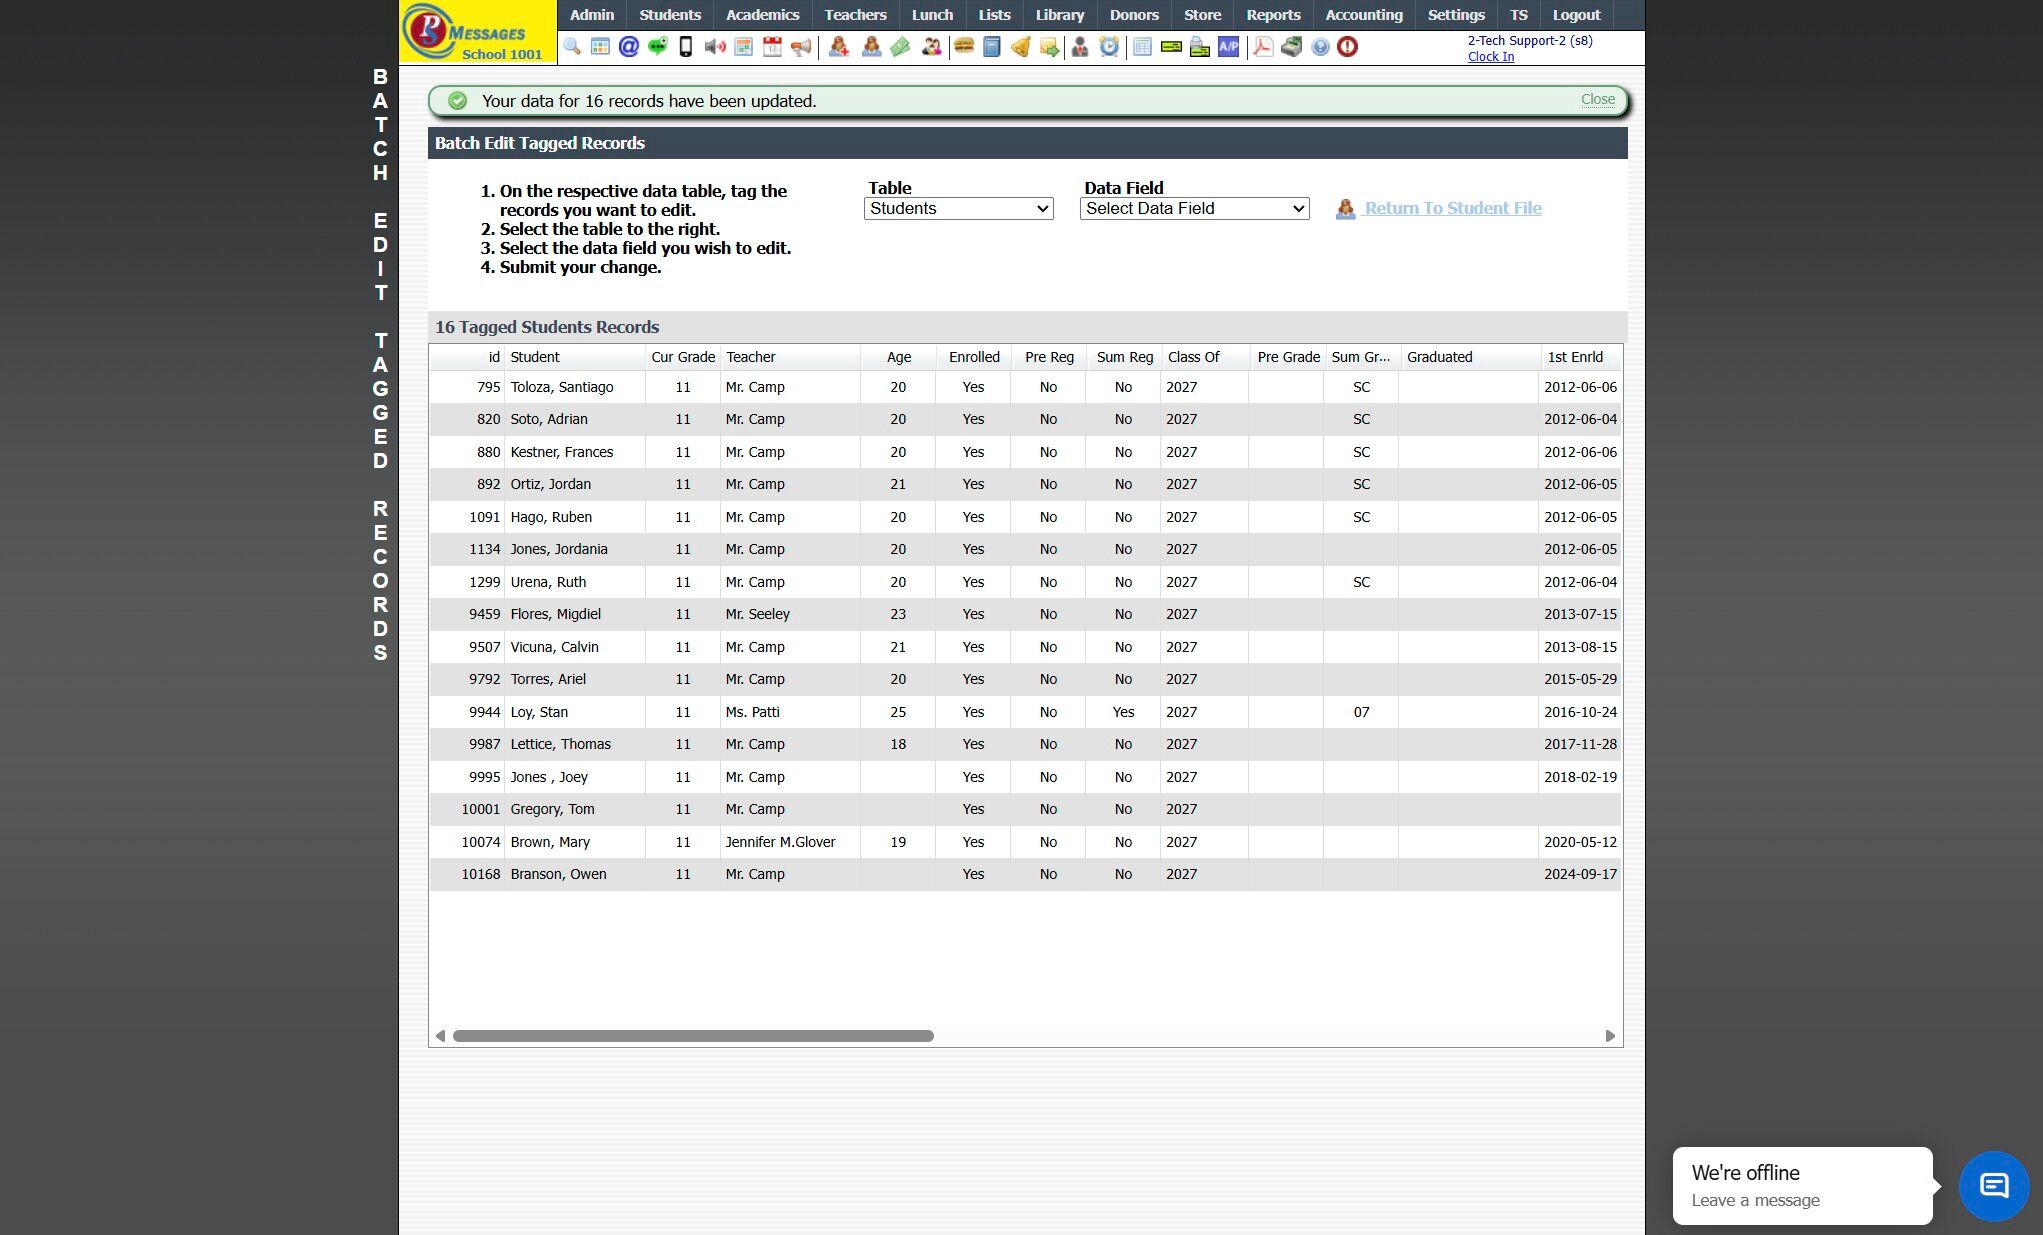Open the Reports menu

tap(1272, 15)
